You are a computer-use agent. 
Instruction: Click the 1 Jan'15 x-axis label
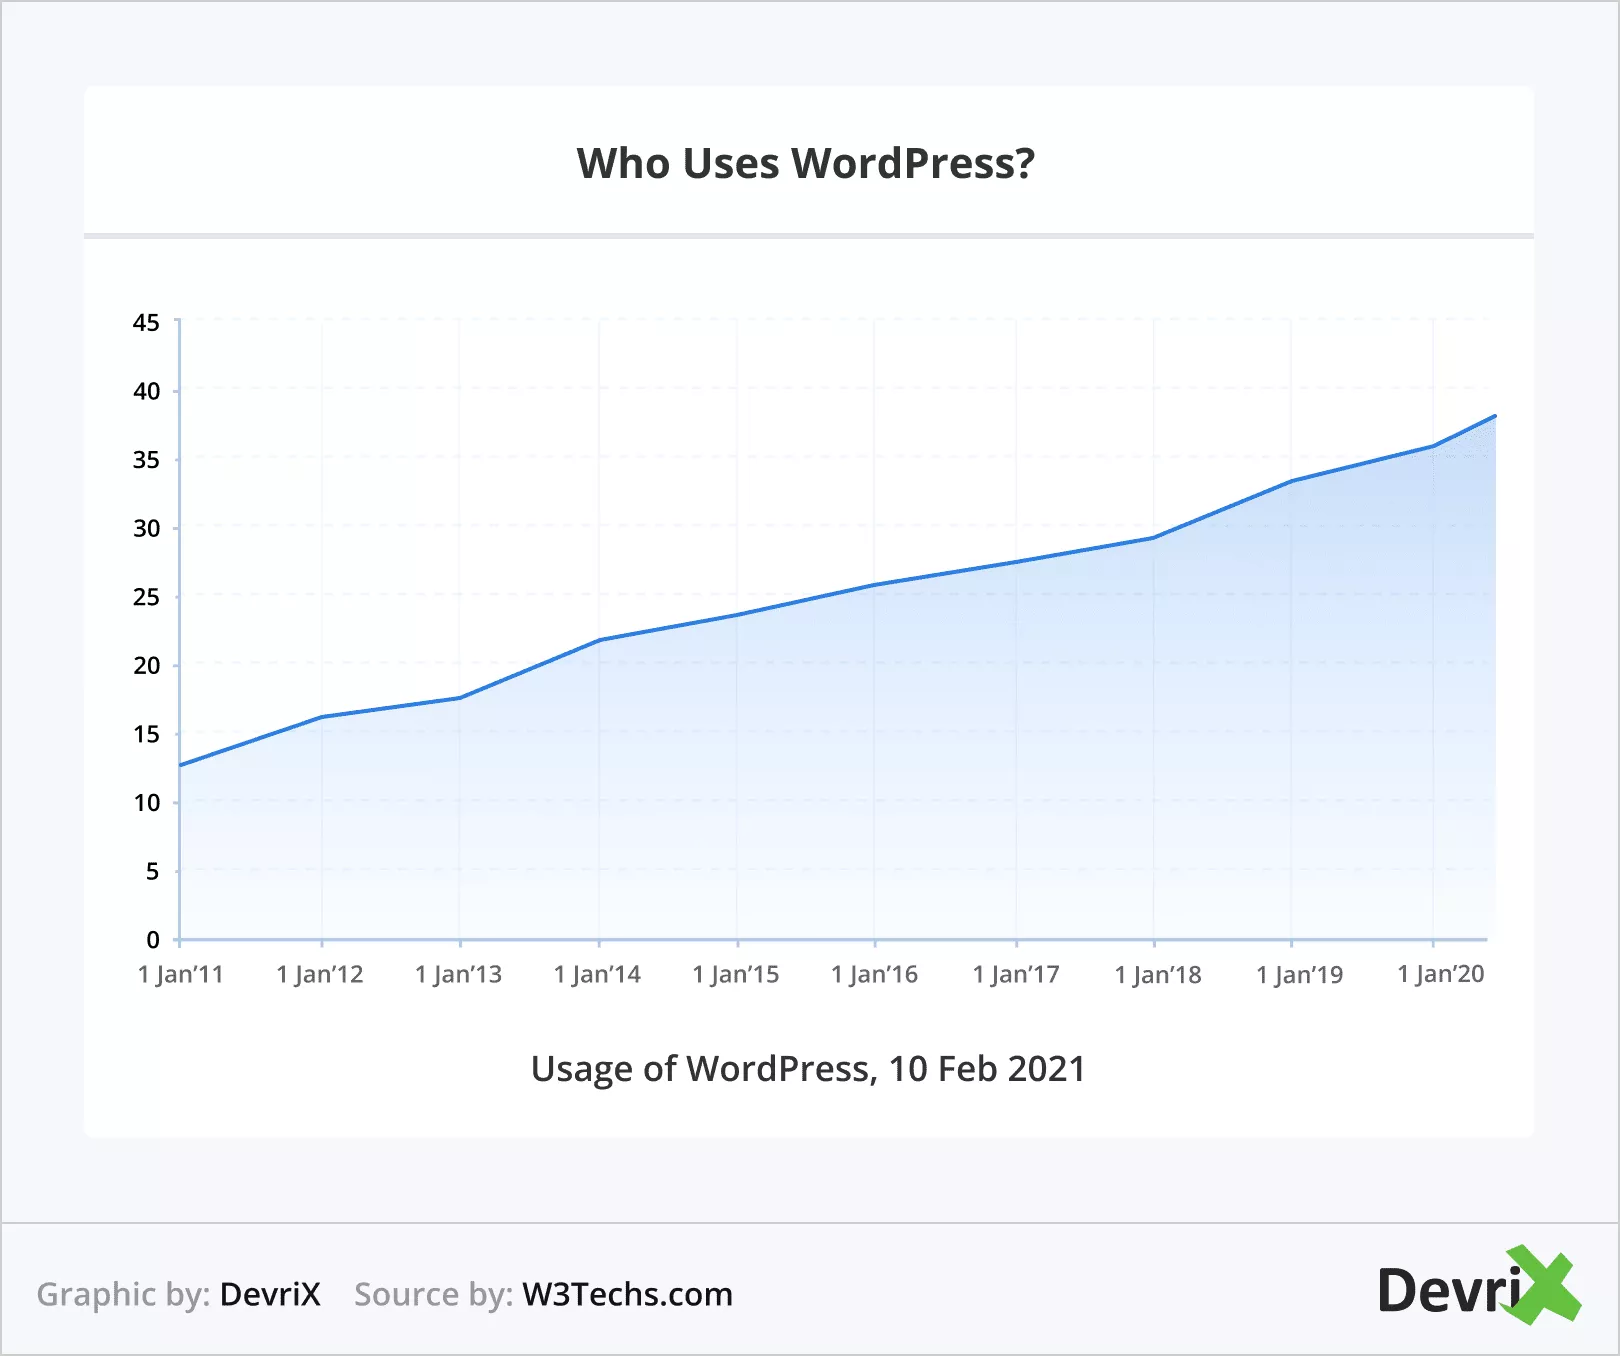click(x=736, y=975)
